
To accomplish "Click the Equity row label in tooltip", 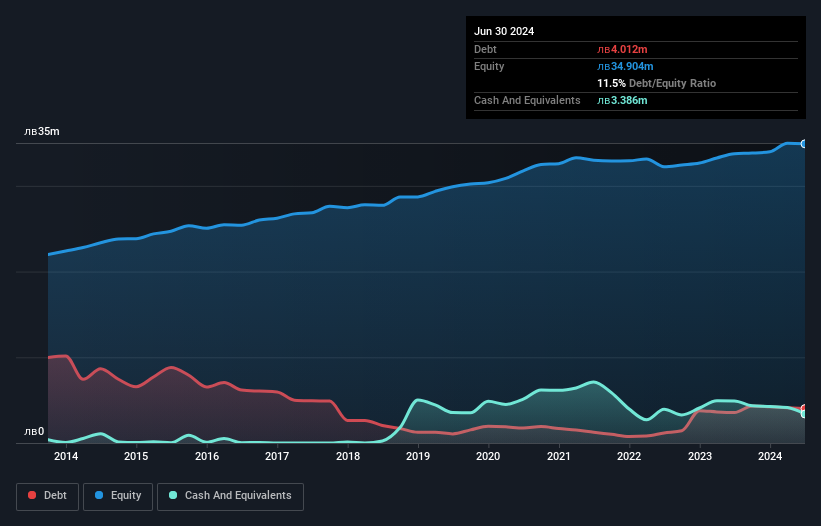I will point(489,66).
